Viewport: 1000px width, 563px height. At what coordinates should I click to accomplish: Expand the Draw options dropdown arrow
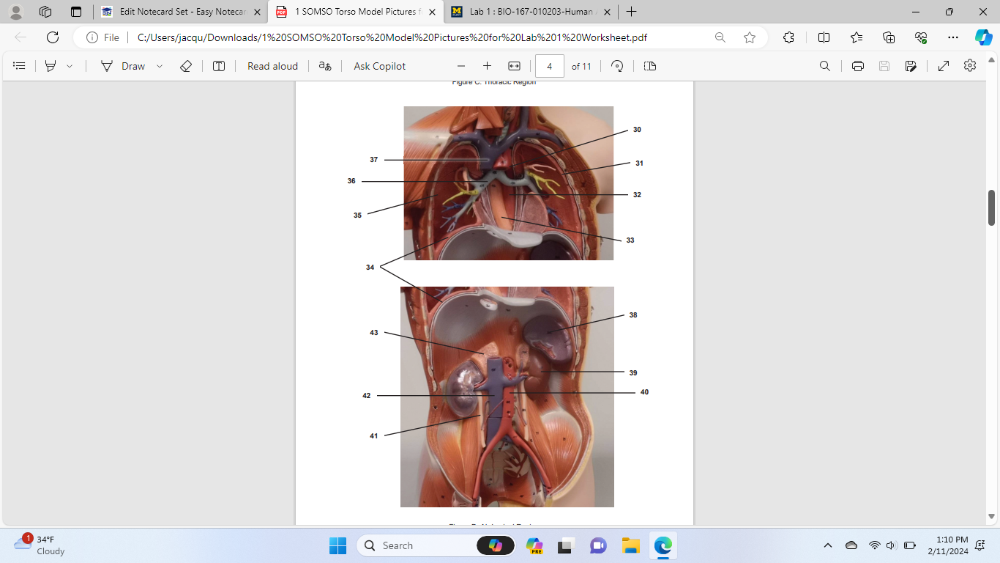coord(159,66)
